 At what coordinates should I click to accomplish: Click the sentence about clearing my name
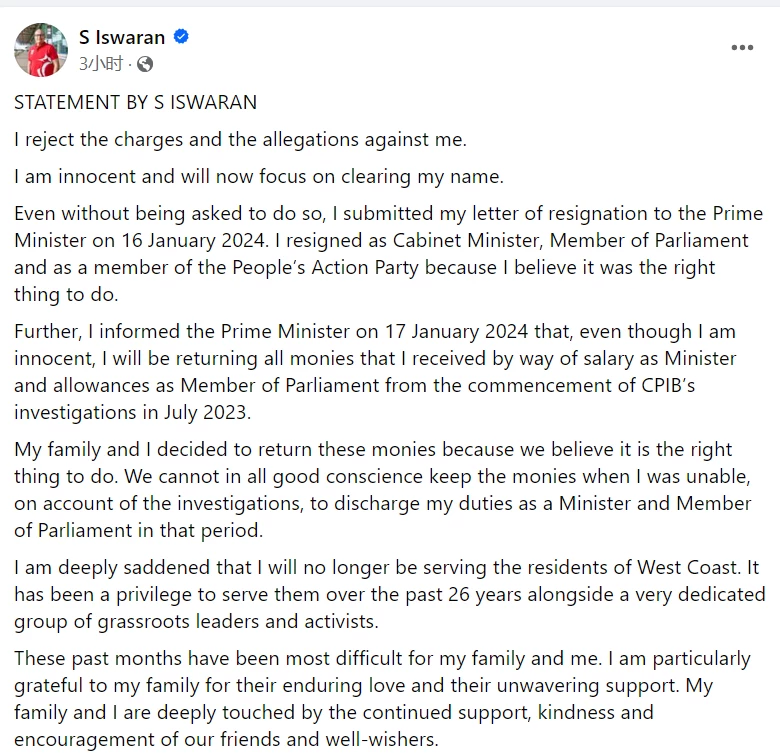pos(259,177)
